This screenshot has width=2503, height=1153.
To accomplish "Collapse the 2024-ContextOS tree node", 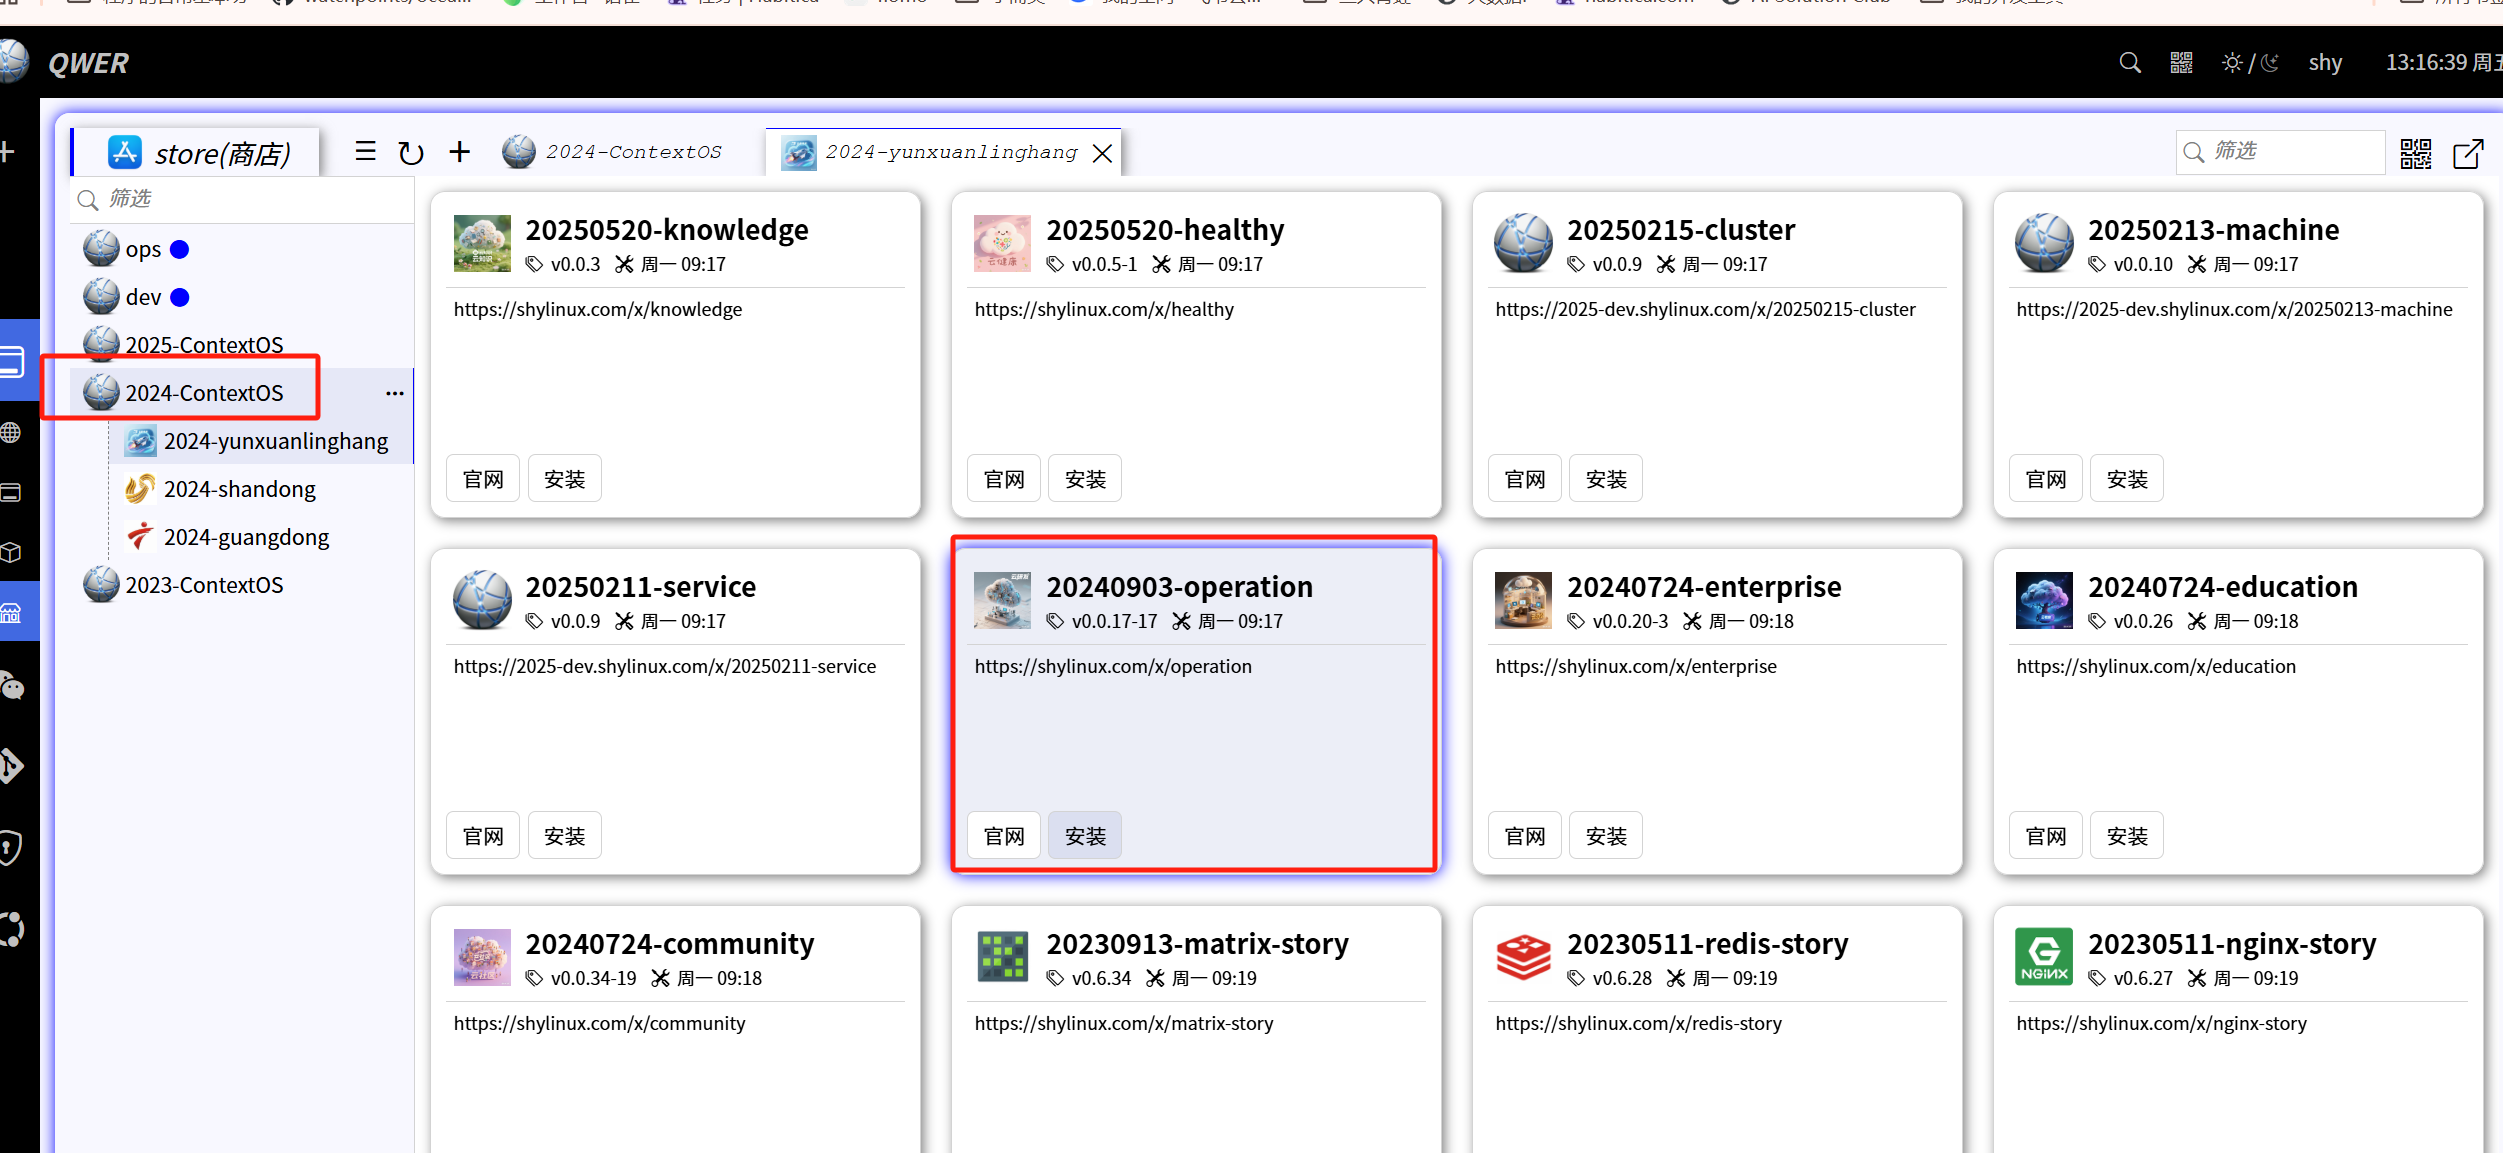I will (204, 393).
